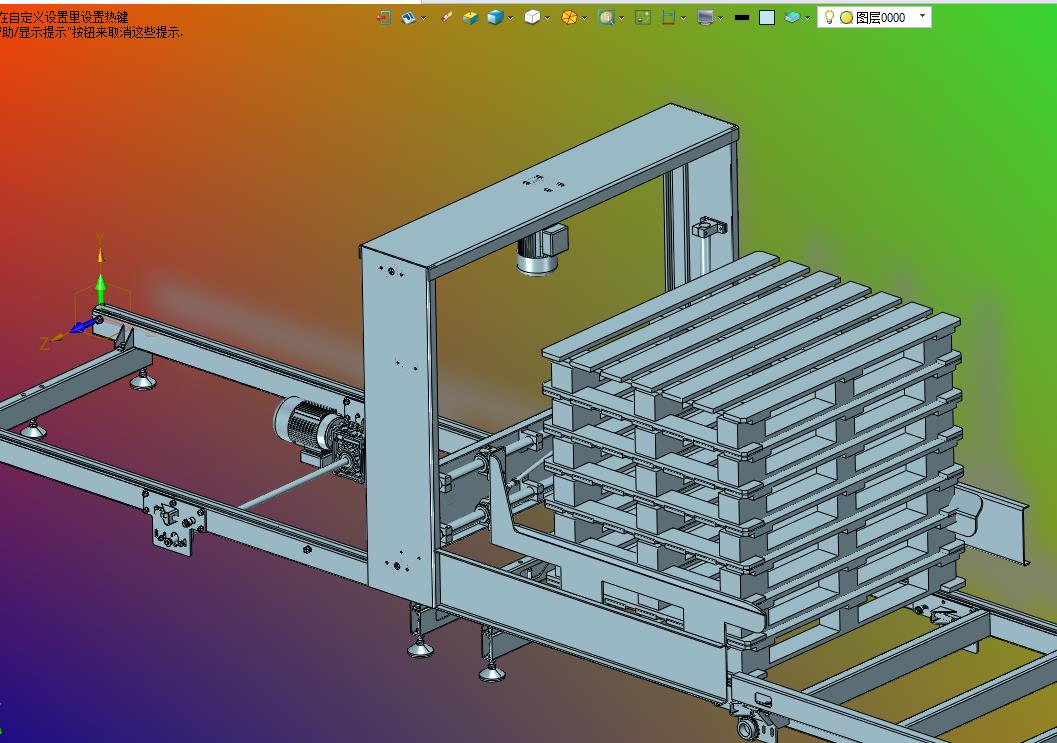The width and height of the screenshot is (1057, 743).
Task: Click the yellow circle layer color icon
Action: 847,18
